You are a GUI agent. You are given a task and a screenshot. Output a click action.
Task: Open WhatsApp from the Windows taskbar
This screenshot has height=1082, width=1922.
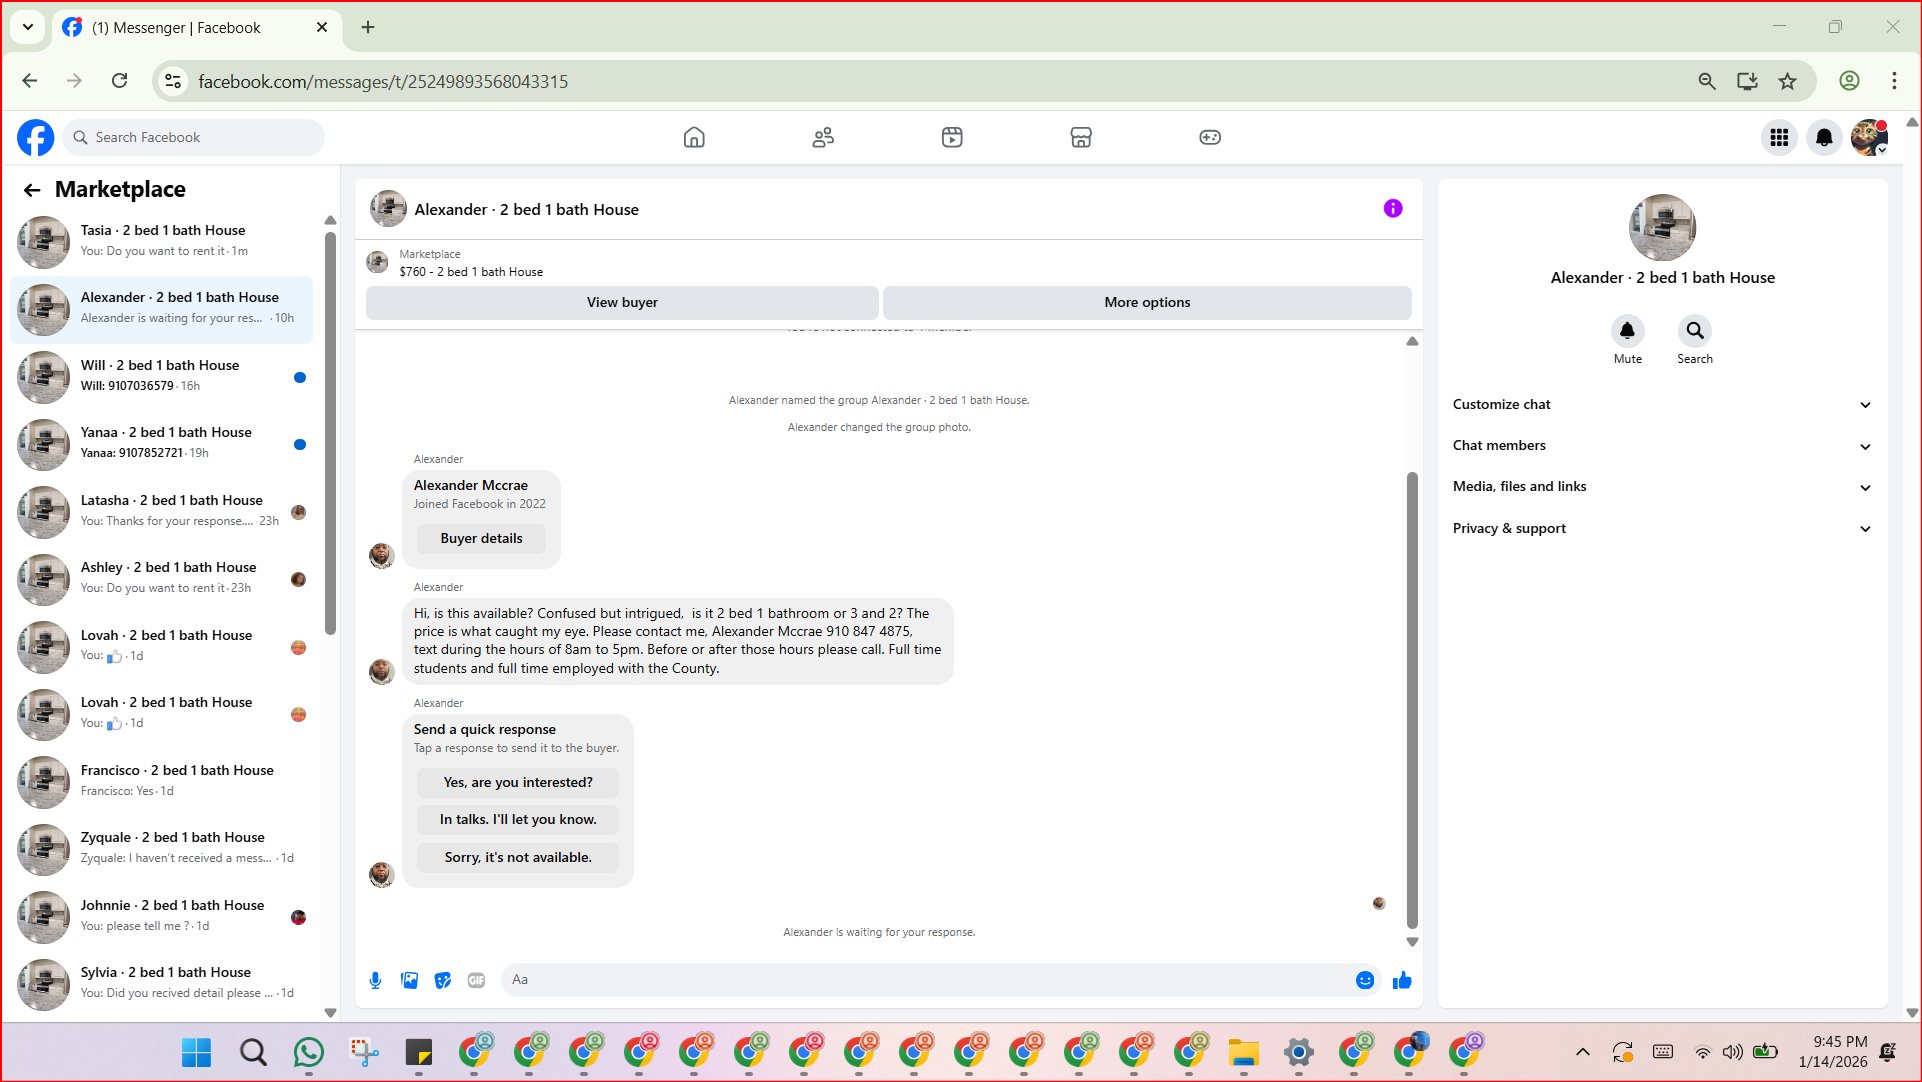(x=309, y=1052)
